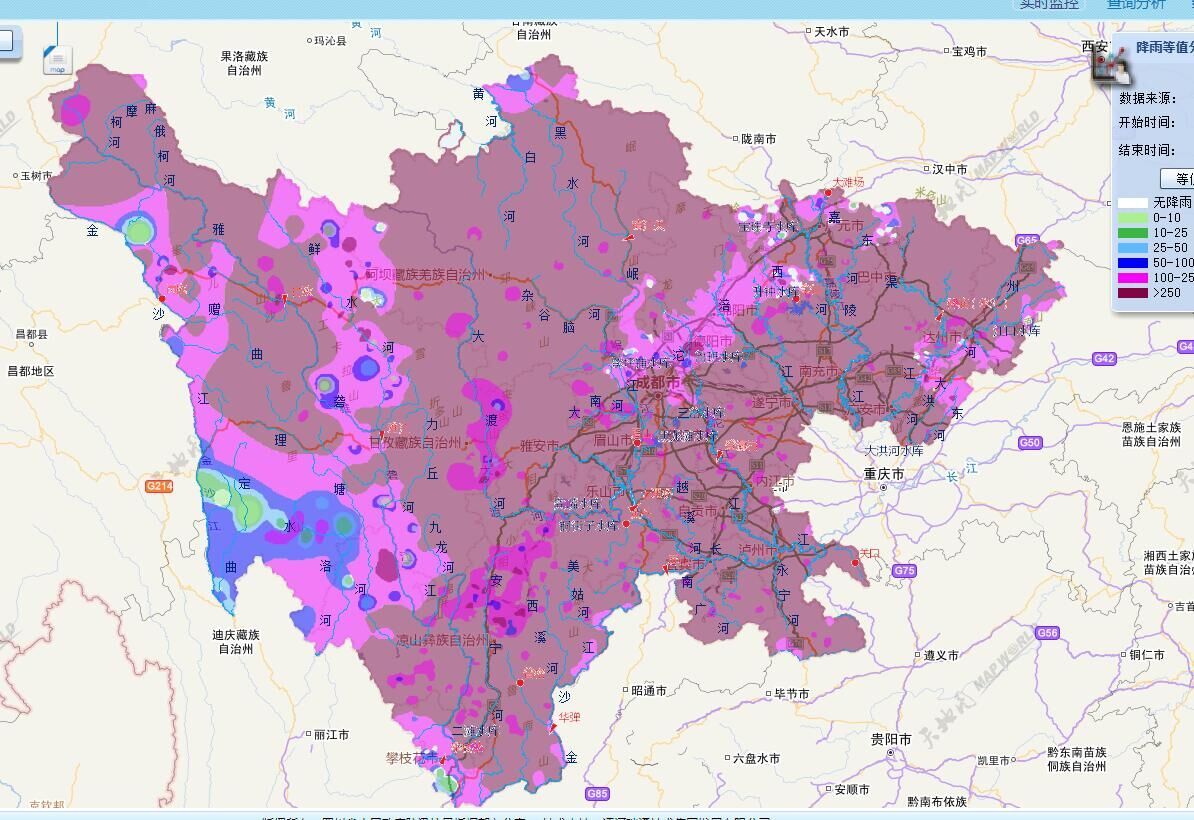Click the G75 highway shield

click(x=904, y=571)
